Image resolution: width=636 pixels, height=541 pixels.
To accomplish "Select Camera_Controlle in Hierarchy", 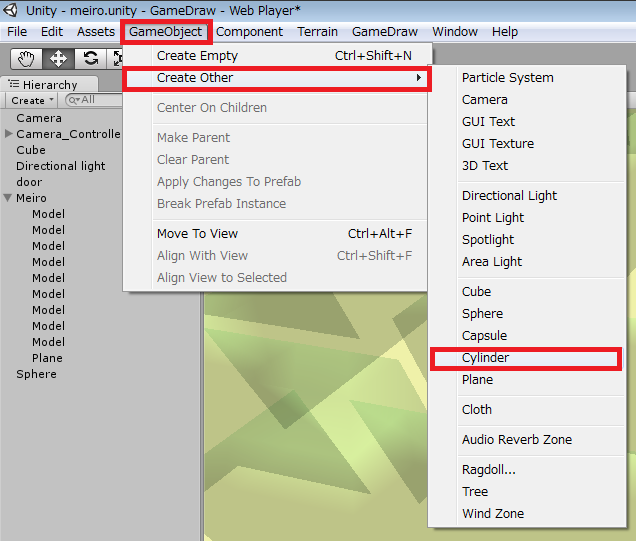I will click(68, 134).
